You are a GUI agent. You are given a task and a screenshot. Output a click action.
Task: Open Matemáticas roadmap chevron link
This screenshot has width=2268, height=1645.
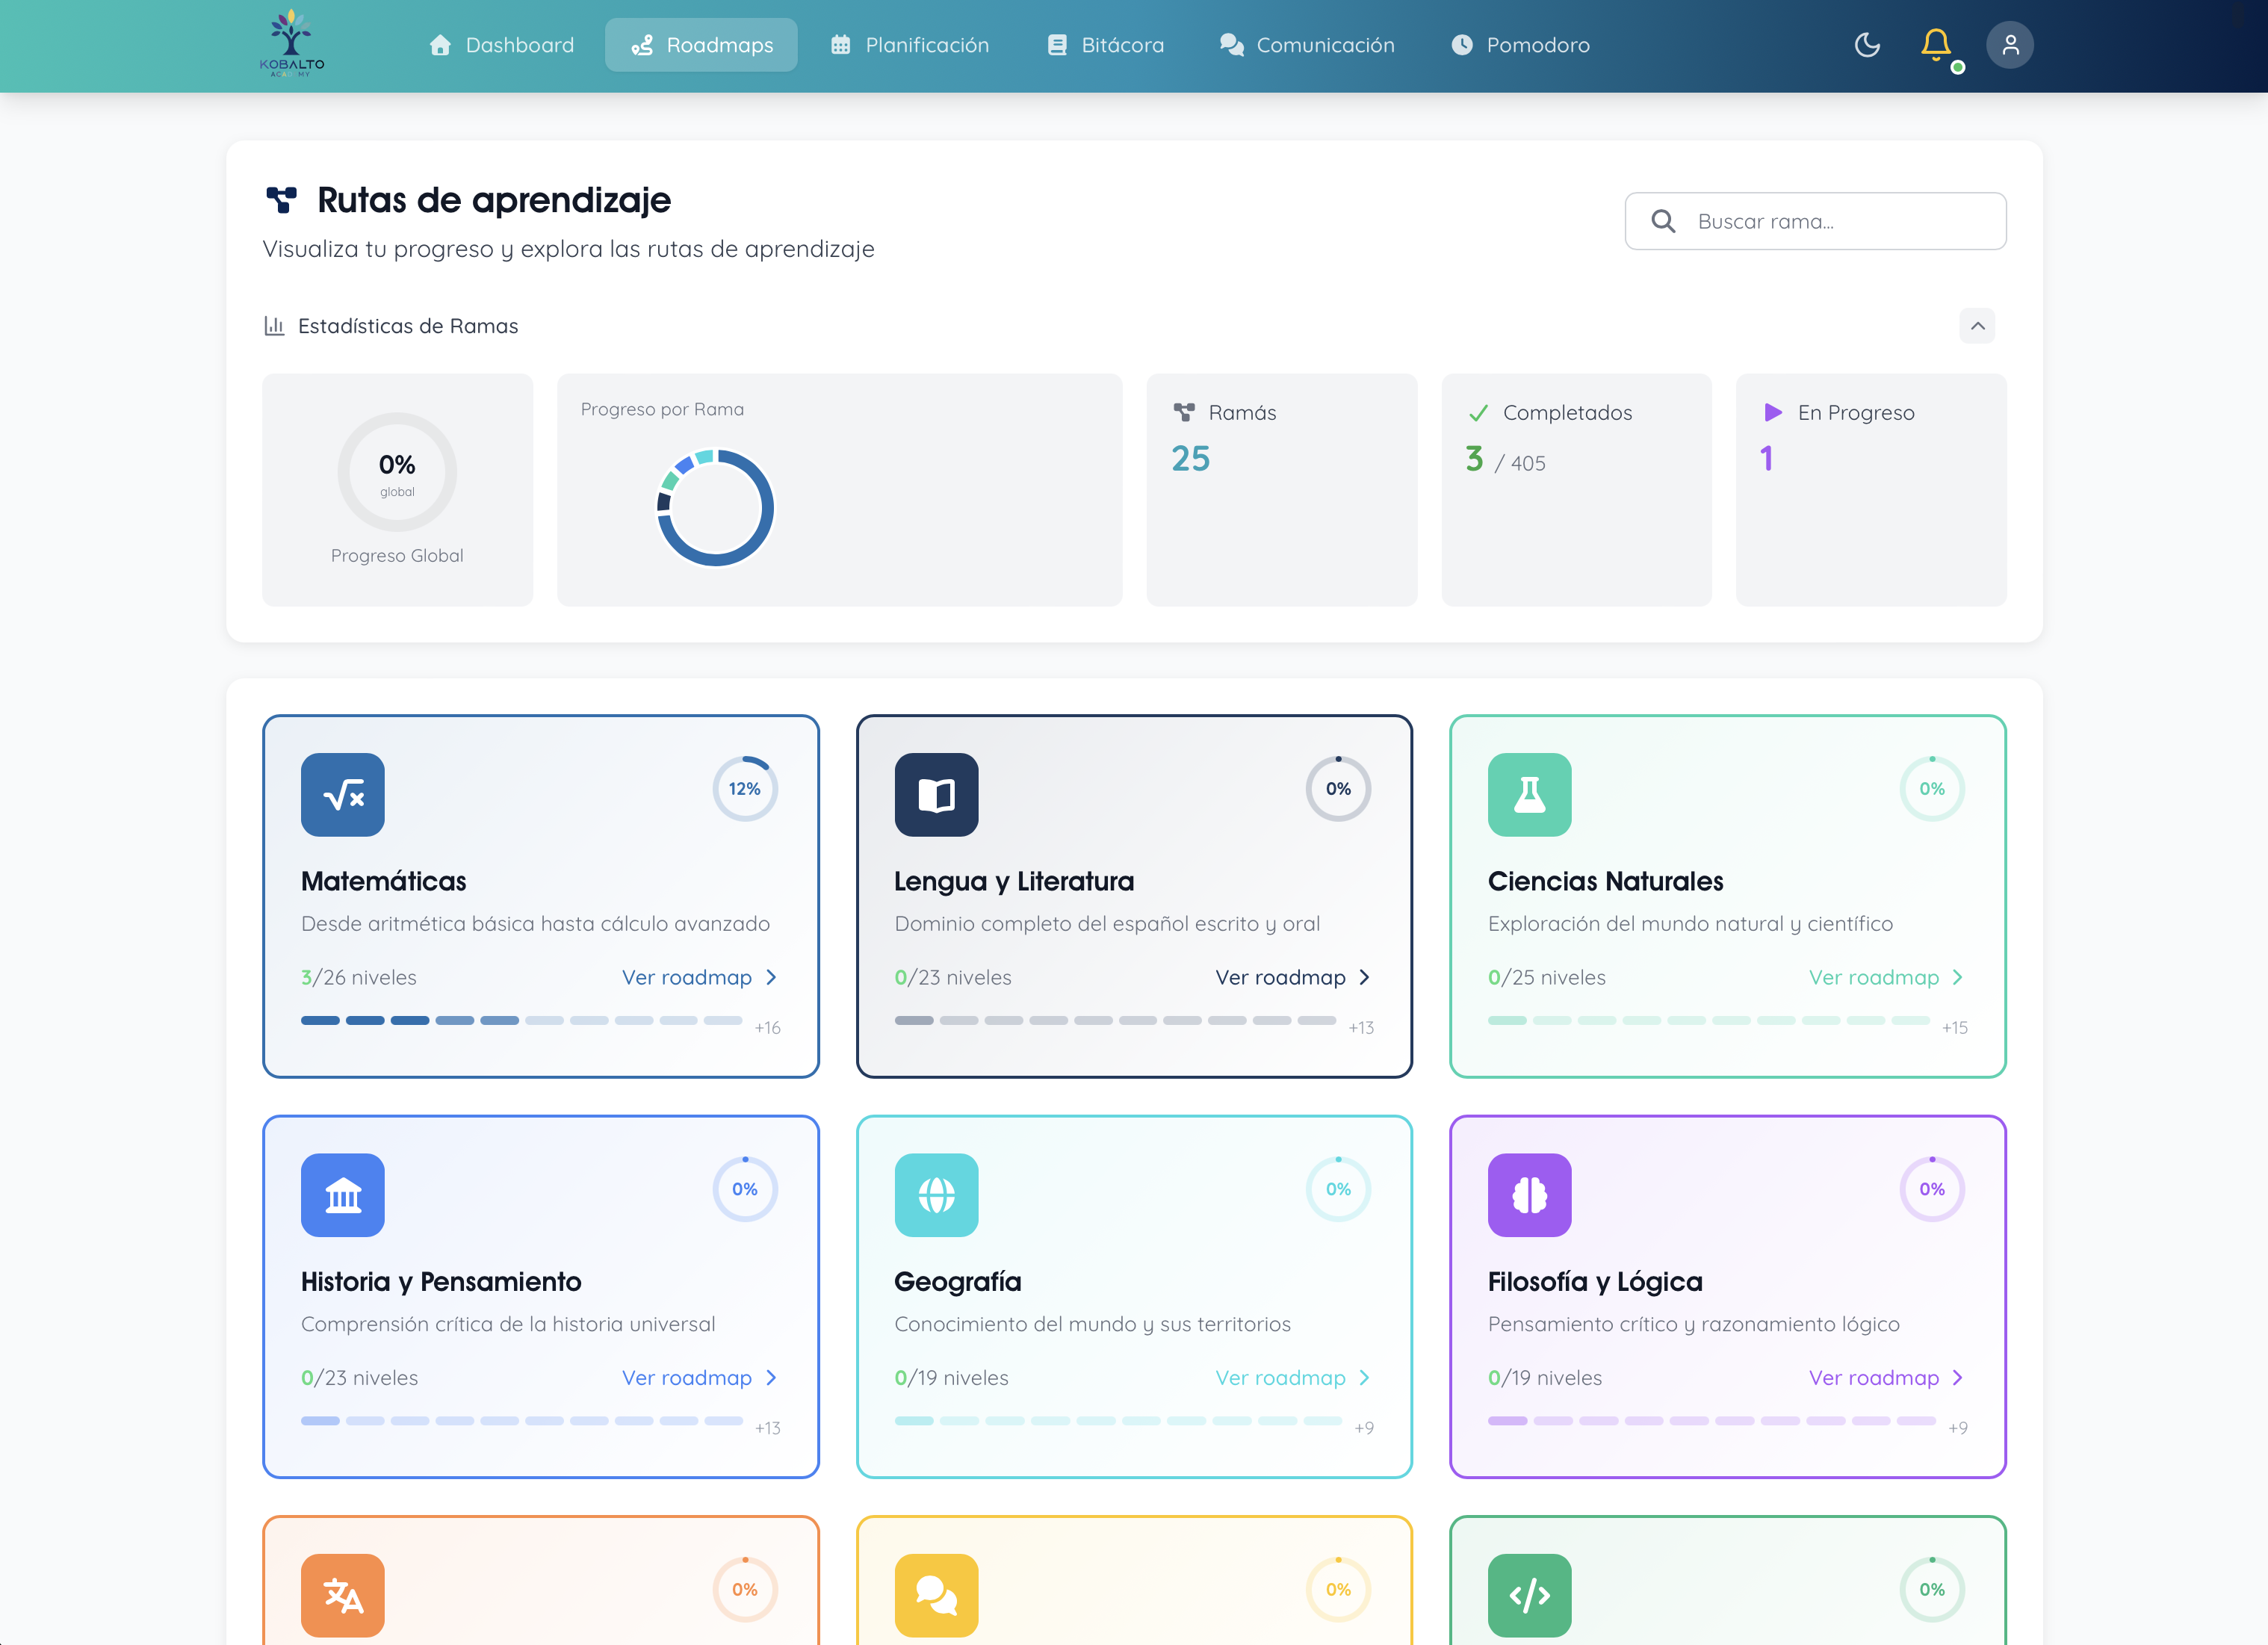click(771, 977)
